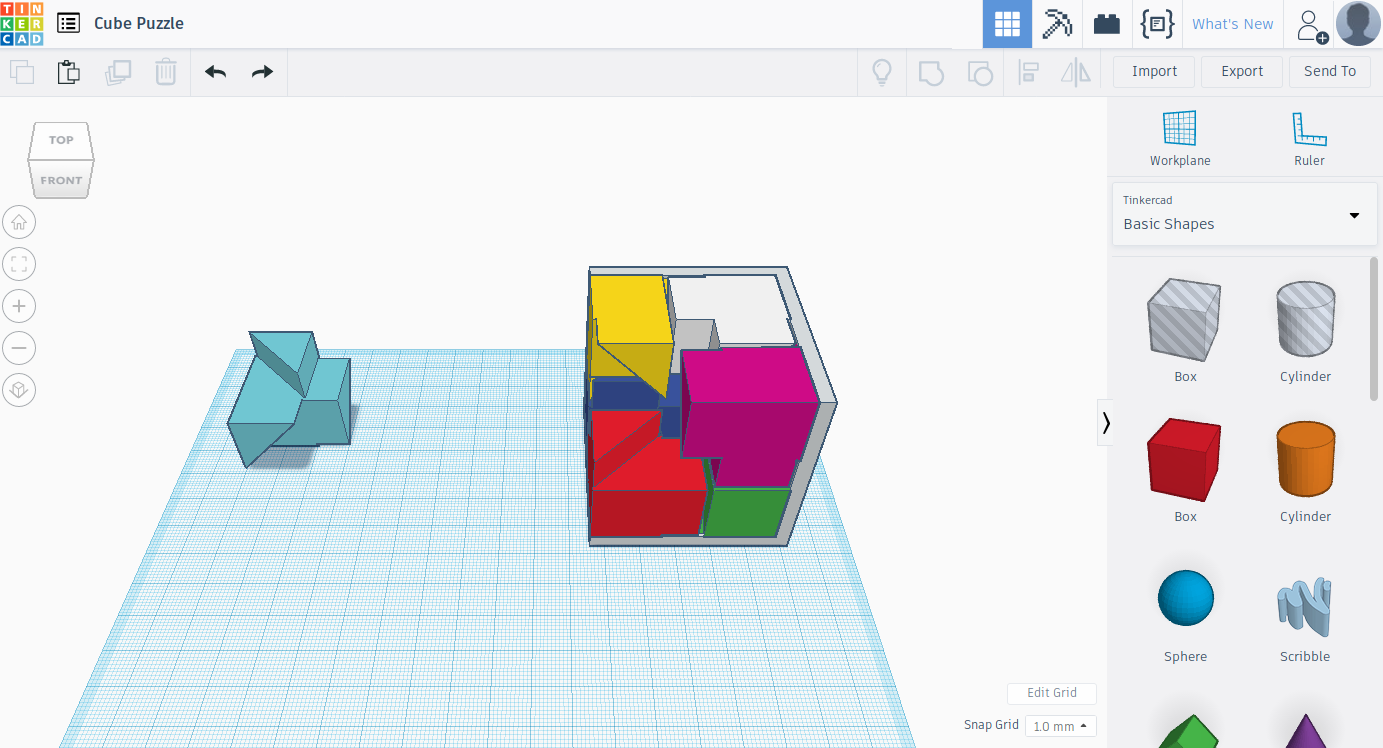Open Blocks mode pickaxe icon
1383x748 pixels.
coord(1057,24)
